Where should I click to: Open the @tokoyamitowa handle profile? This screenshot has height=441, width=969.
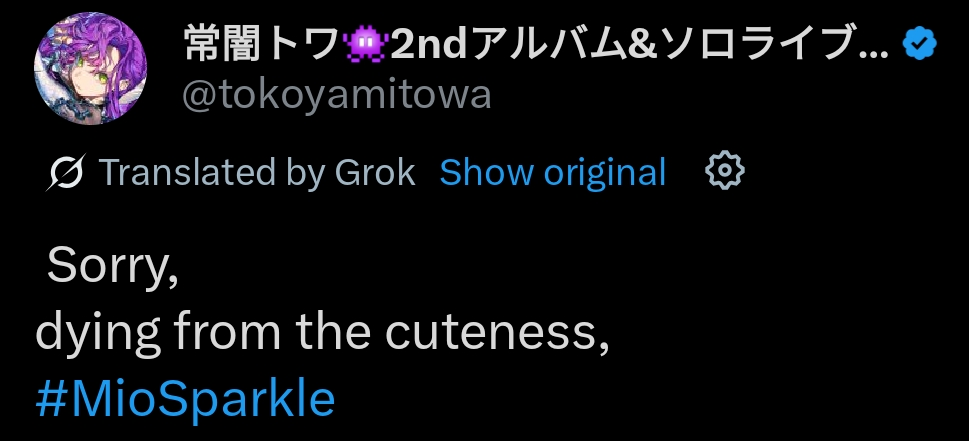pyautogui.click(x=337, y=94)
